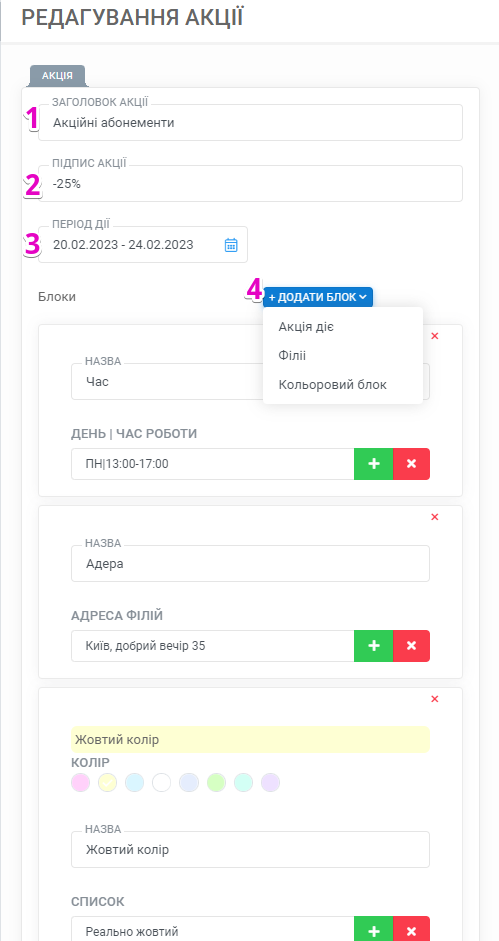Choose the light green color swatch
The height and width of the screenshot is (941, 499).
pyautogui.click(x=216, y=783)
